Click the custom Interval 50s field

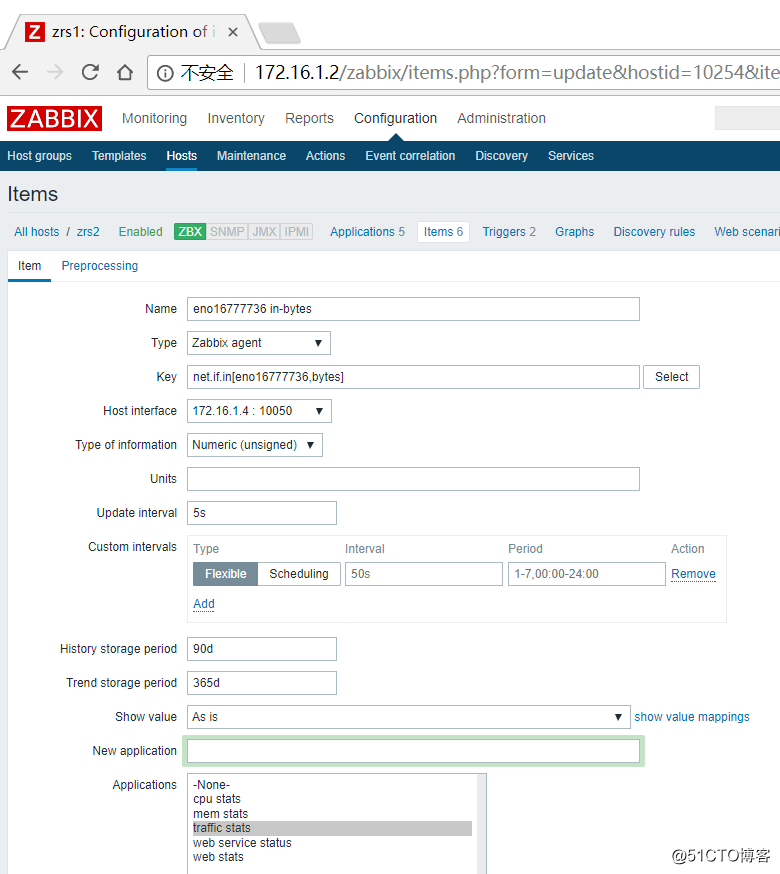[424, 574]
